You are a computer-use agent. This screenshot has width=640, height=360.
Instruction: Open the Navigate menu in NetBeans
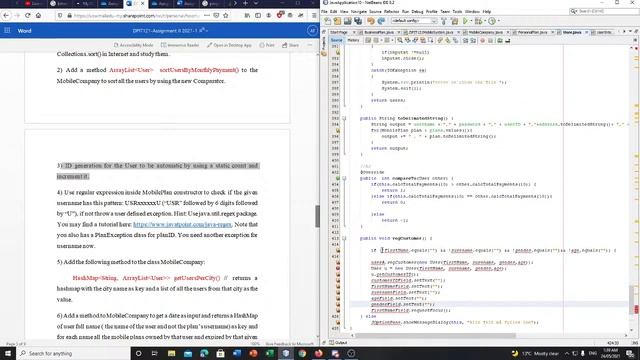pos(359,11)
